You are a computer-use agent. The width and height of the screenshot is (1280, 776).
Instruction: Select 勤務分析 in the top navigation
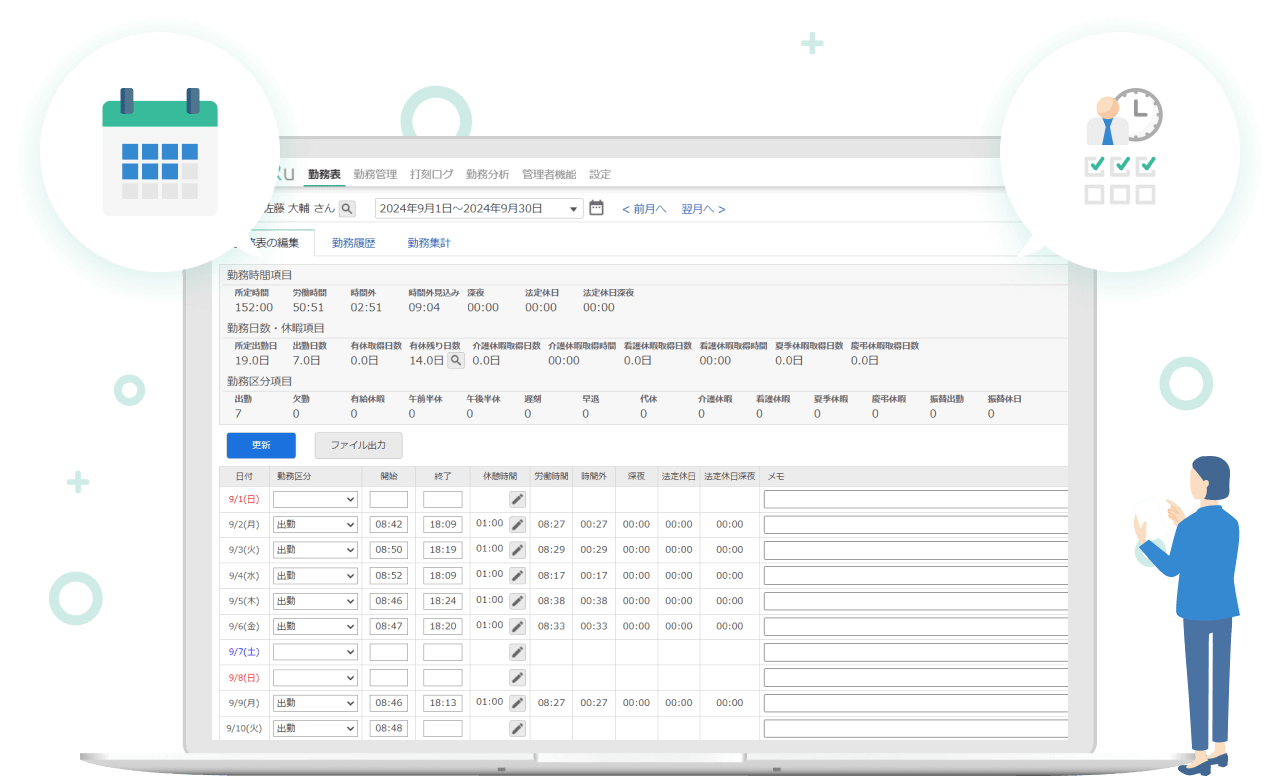(487, 174)
